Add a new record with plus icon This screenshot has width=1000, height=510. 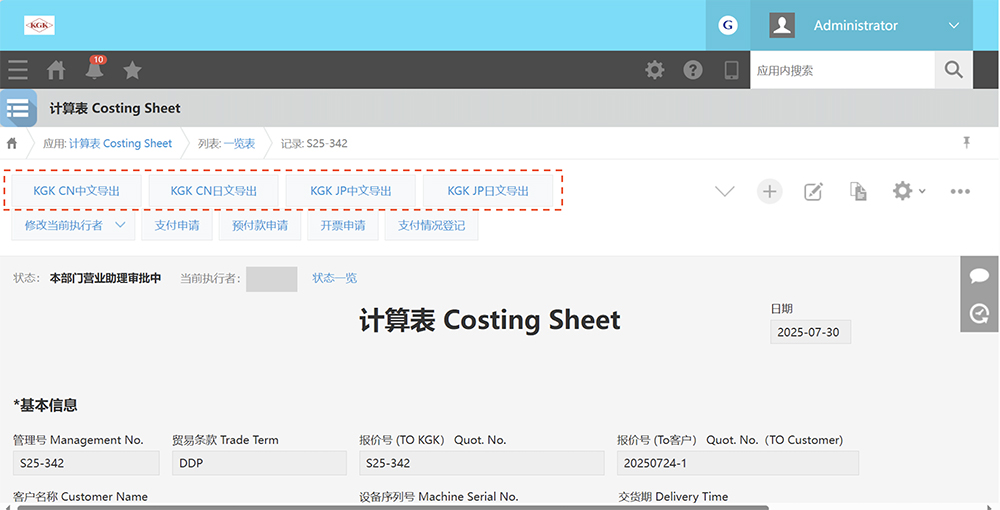click(x=769, y=191)
